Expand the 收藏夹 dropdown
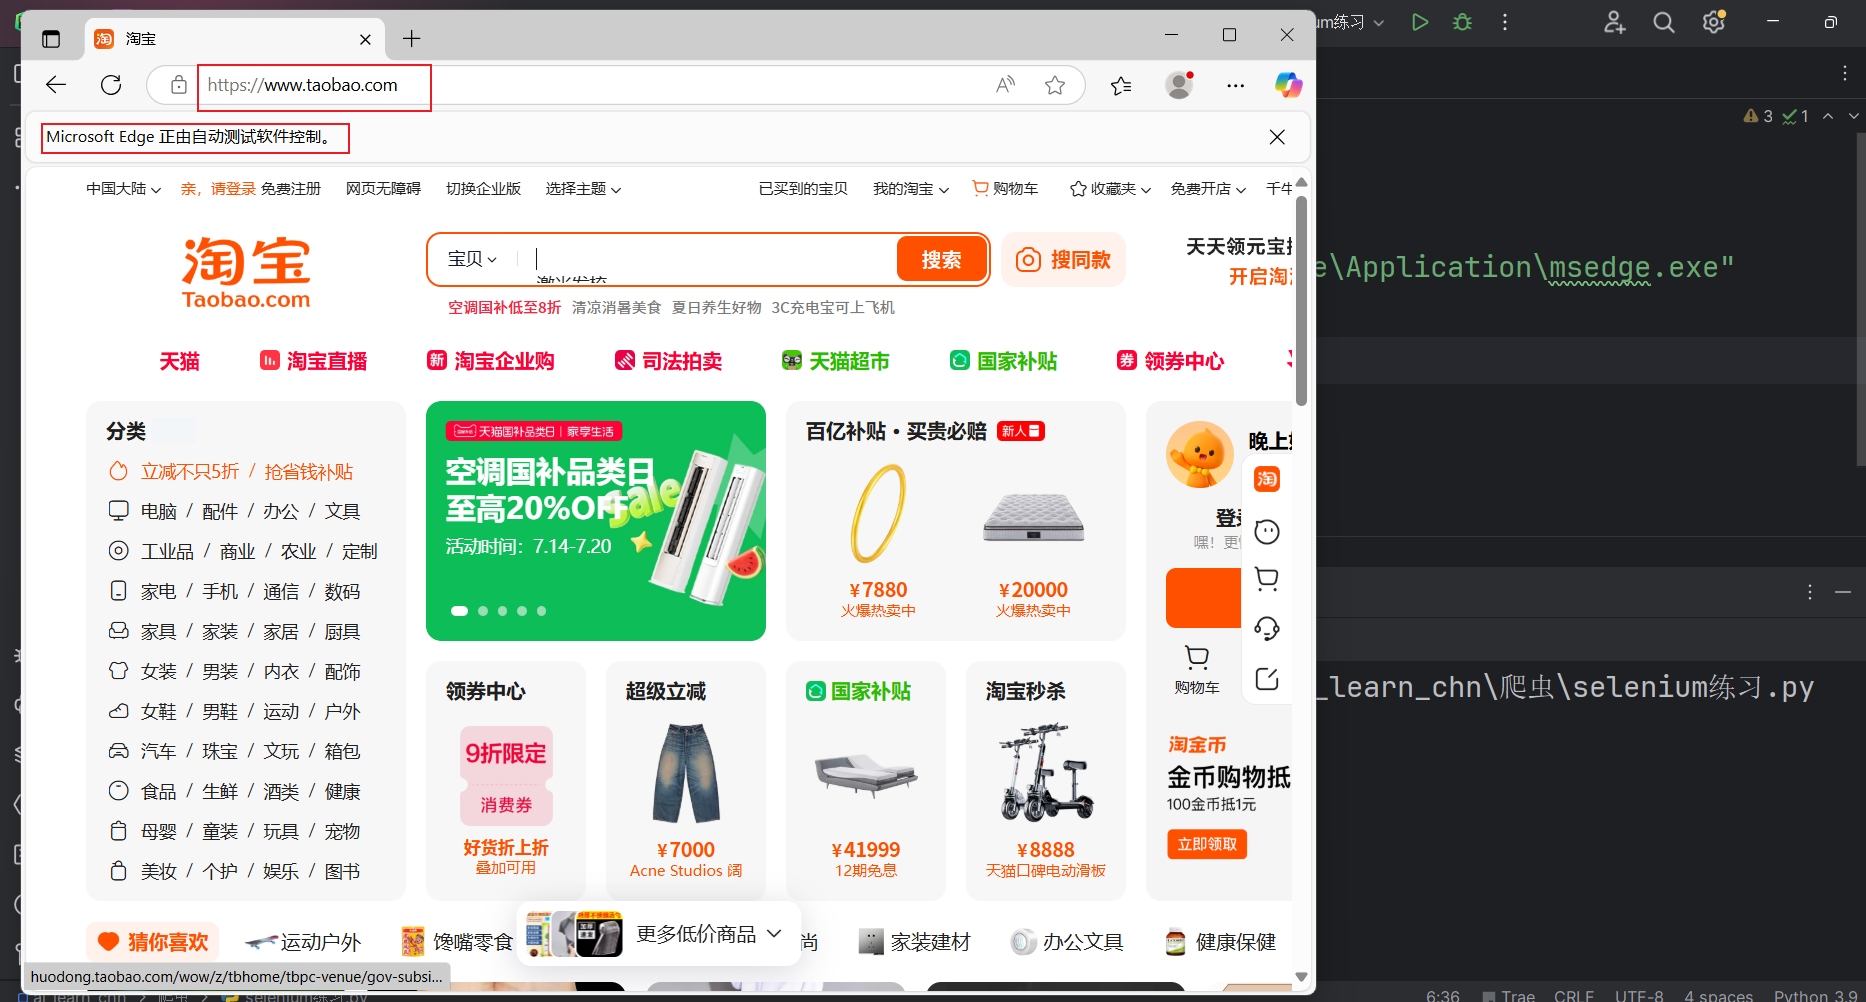 point(1110,189)
